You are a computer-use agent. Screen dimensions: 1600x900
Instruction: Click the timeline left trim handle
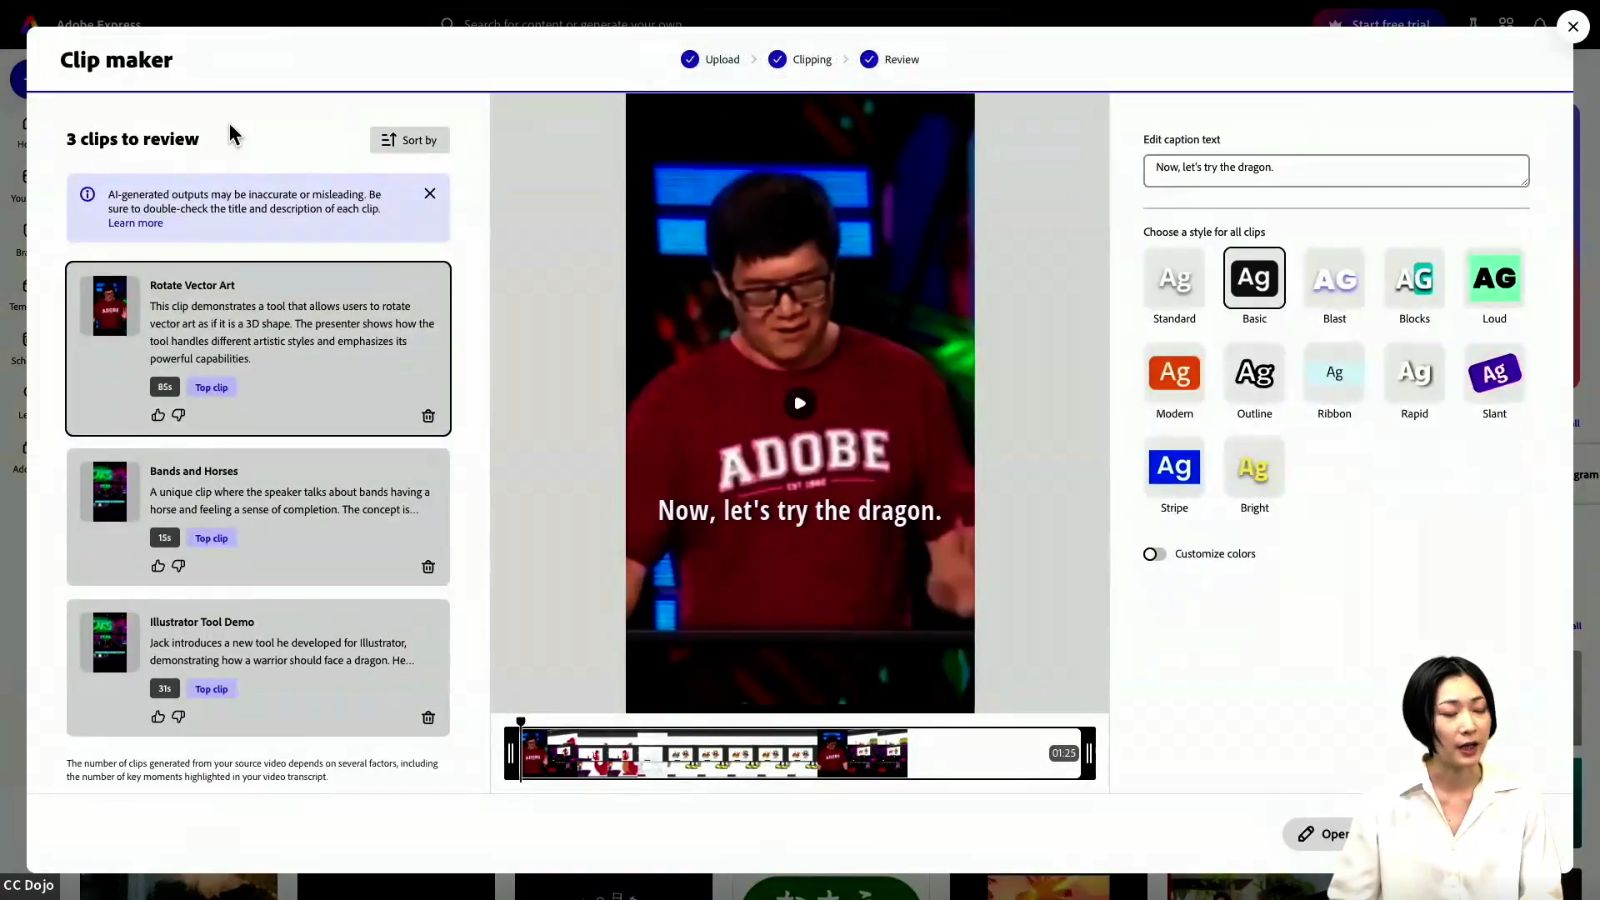(511, 753)
